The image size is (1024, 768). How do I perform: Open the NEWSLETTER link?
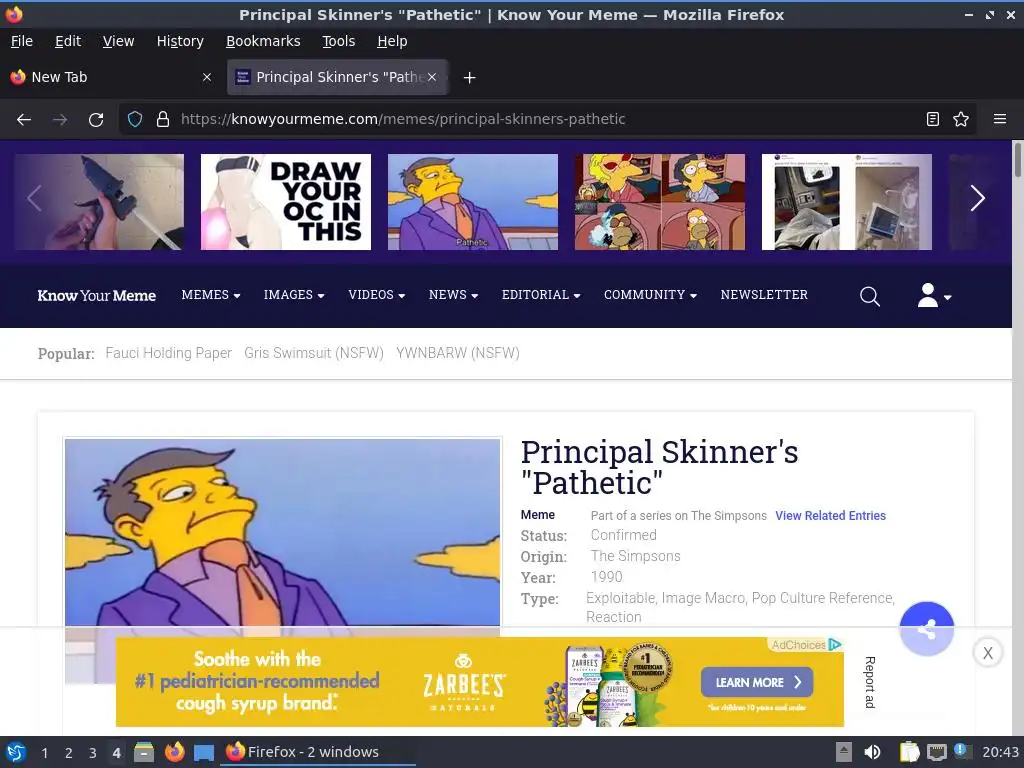(764, 295)
